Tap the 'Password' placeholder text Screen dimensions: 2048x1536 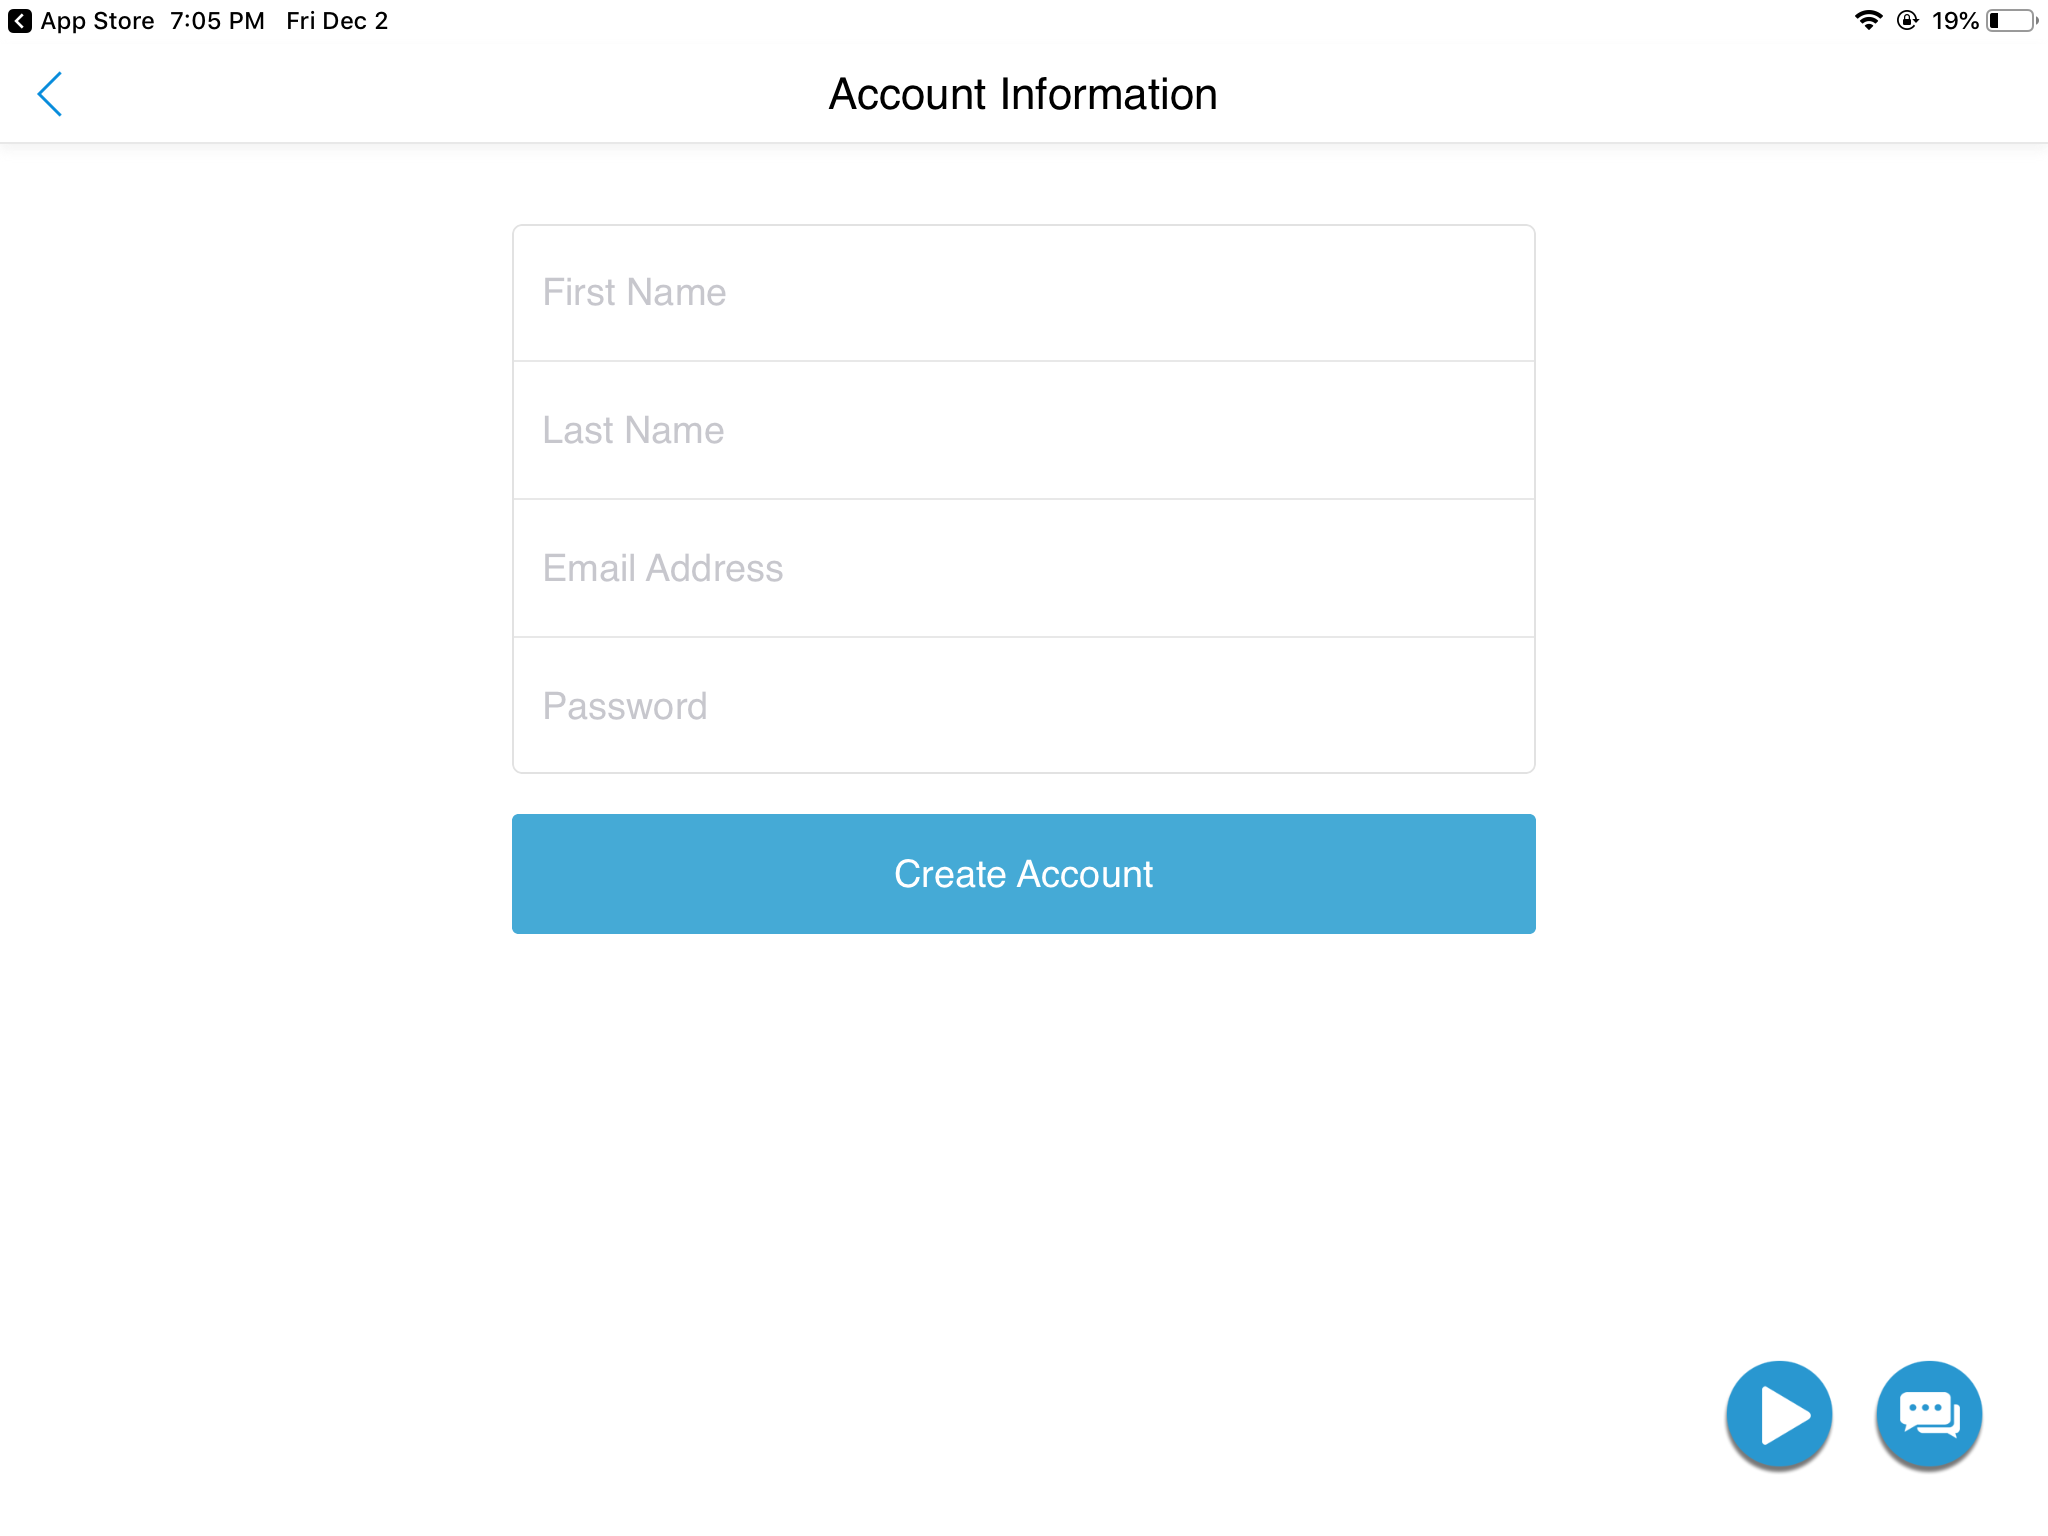click(625, 706)
